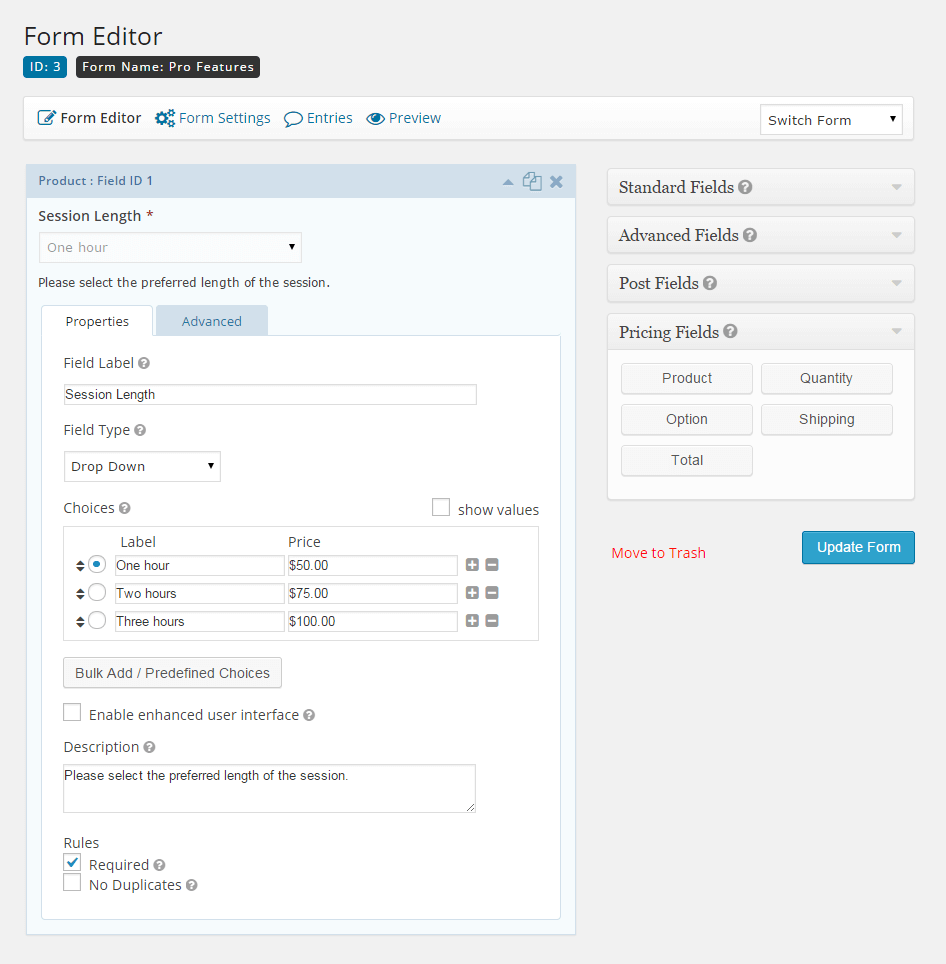Click the Update Form button
946x964 pixels.
[858, 547]
